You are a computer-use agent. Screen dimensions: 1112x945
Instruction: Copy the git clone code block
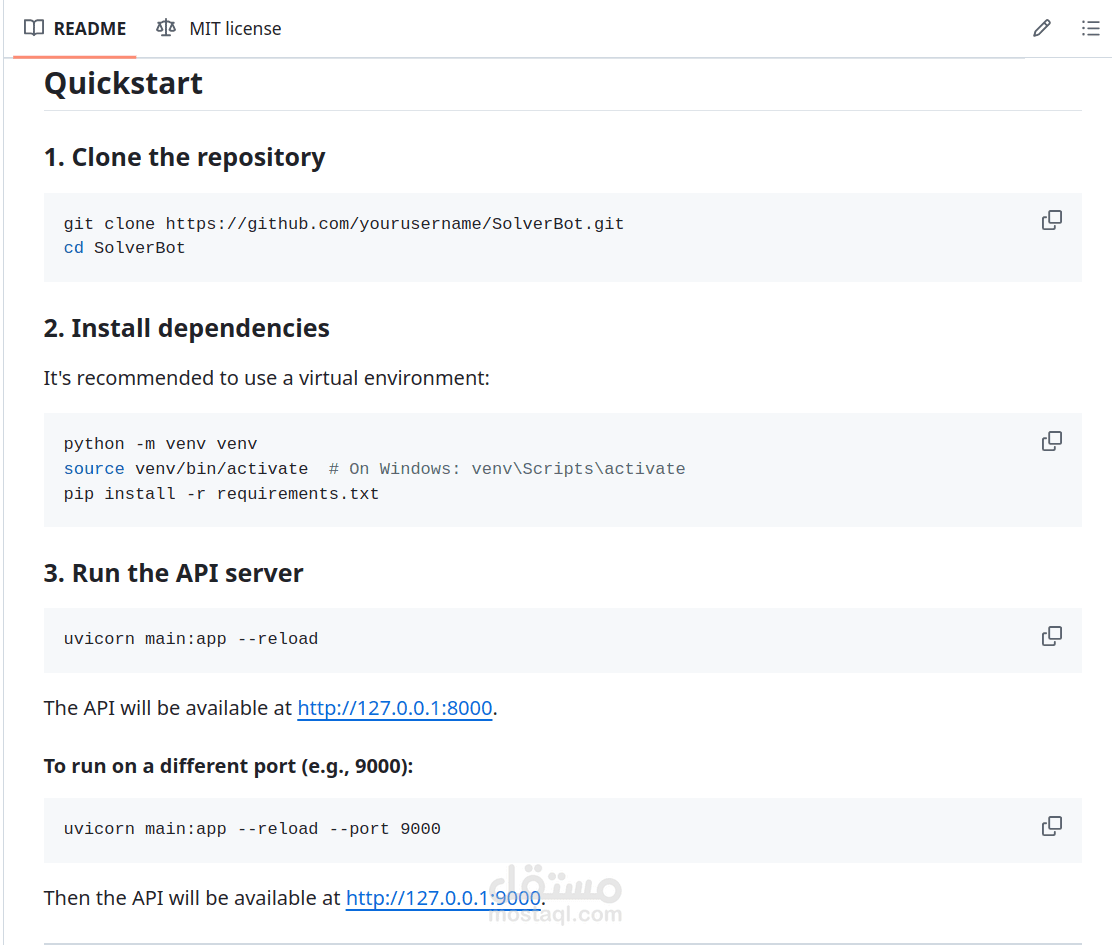point(1052,220)
